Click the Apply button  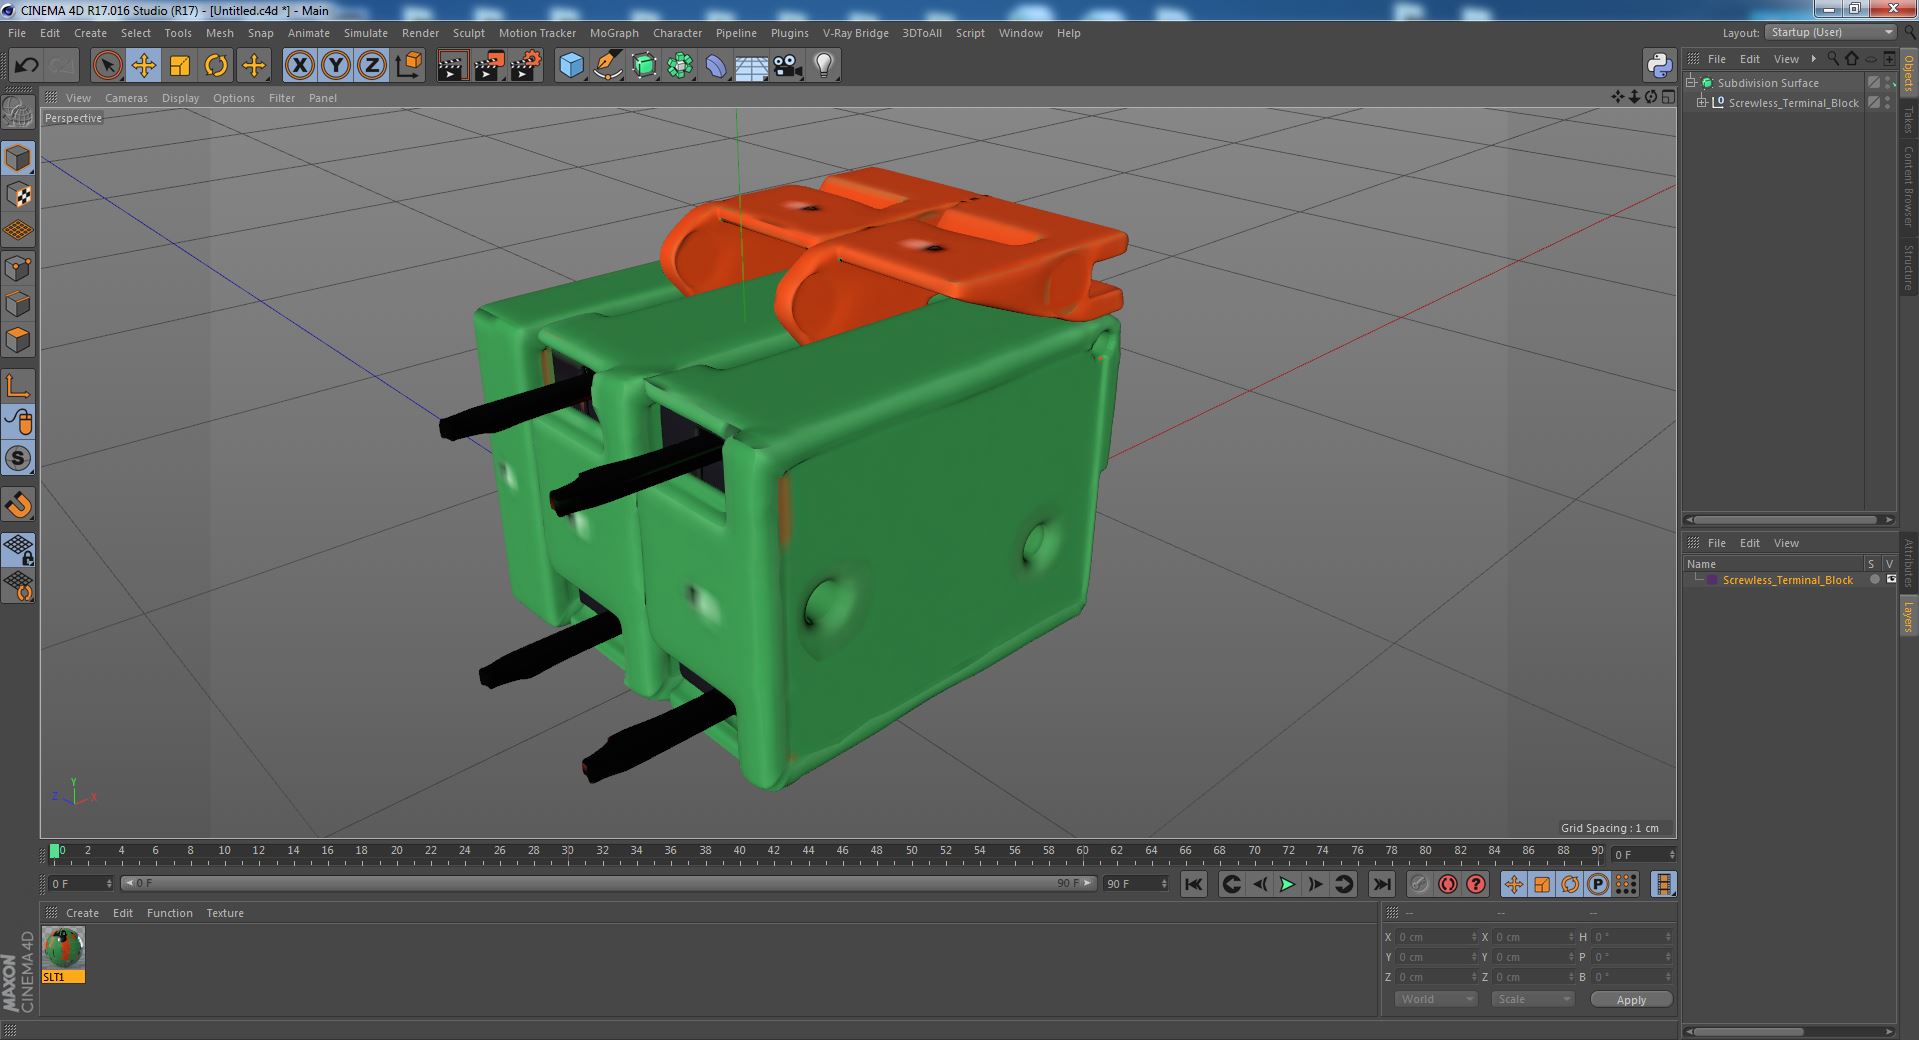[1631, 999]
